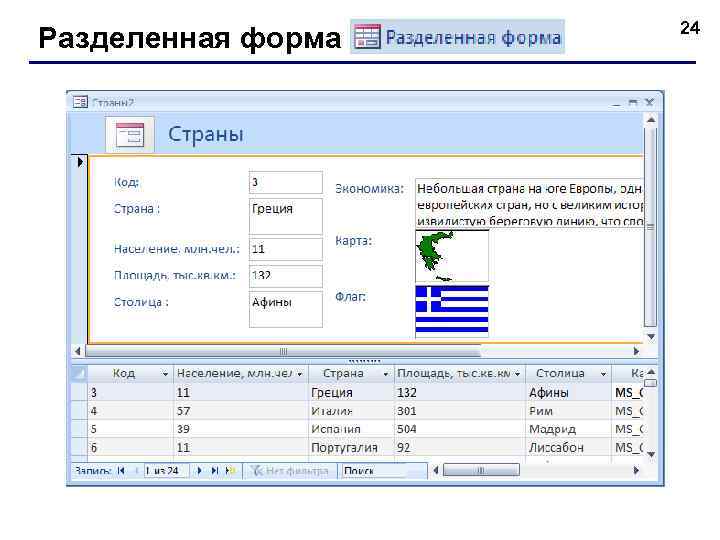Screen dimensions: 720x540
Task: Select the Португалия cell in datasheet
Action: [351, 448]
